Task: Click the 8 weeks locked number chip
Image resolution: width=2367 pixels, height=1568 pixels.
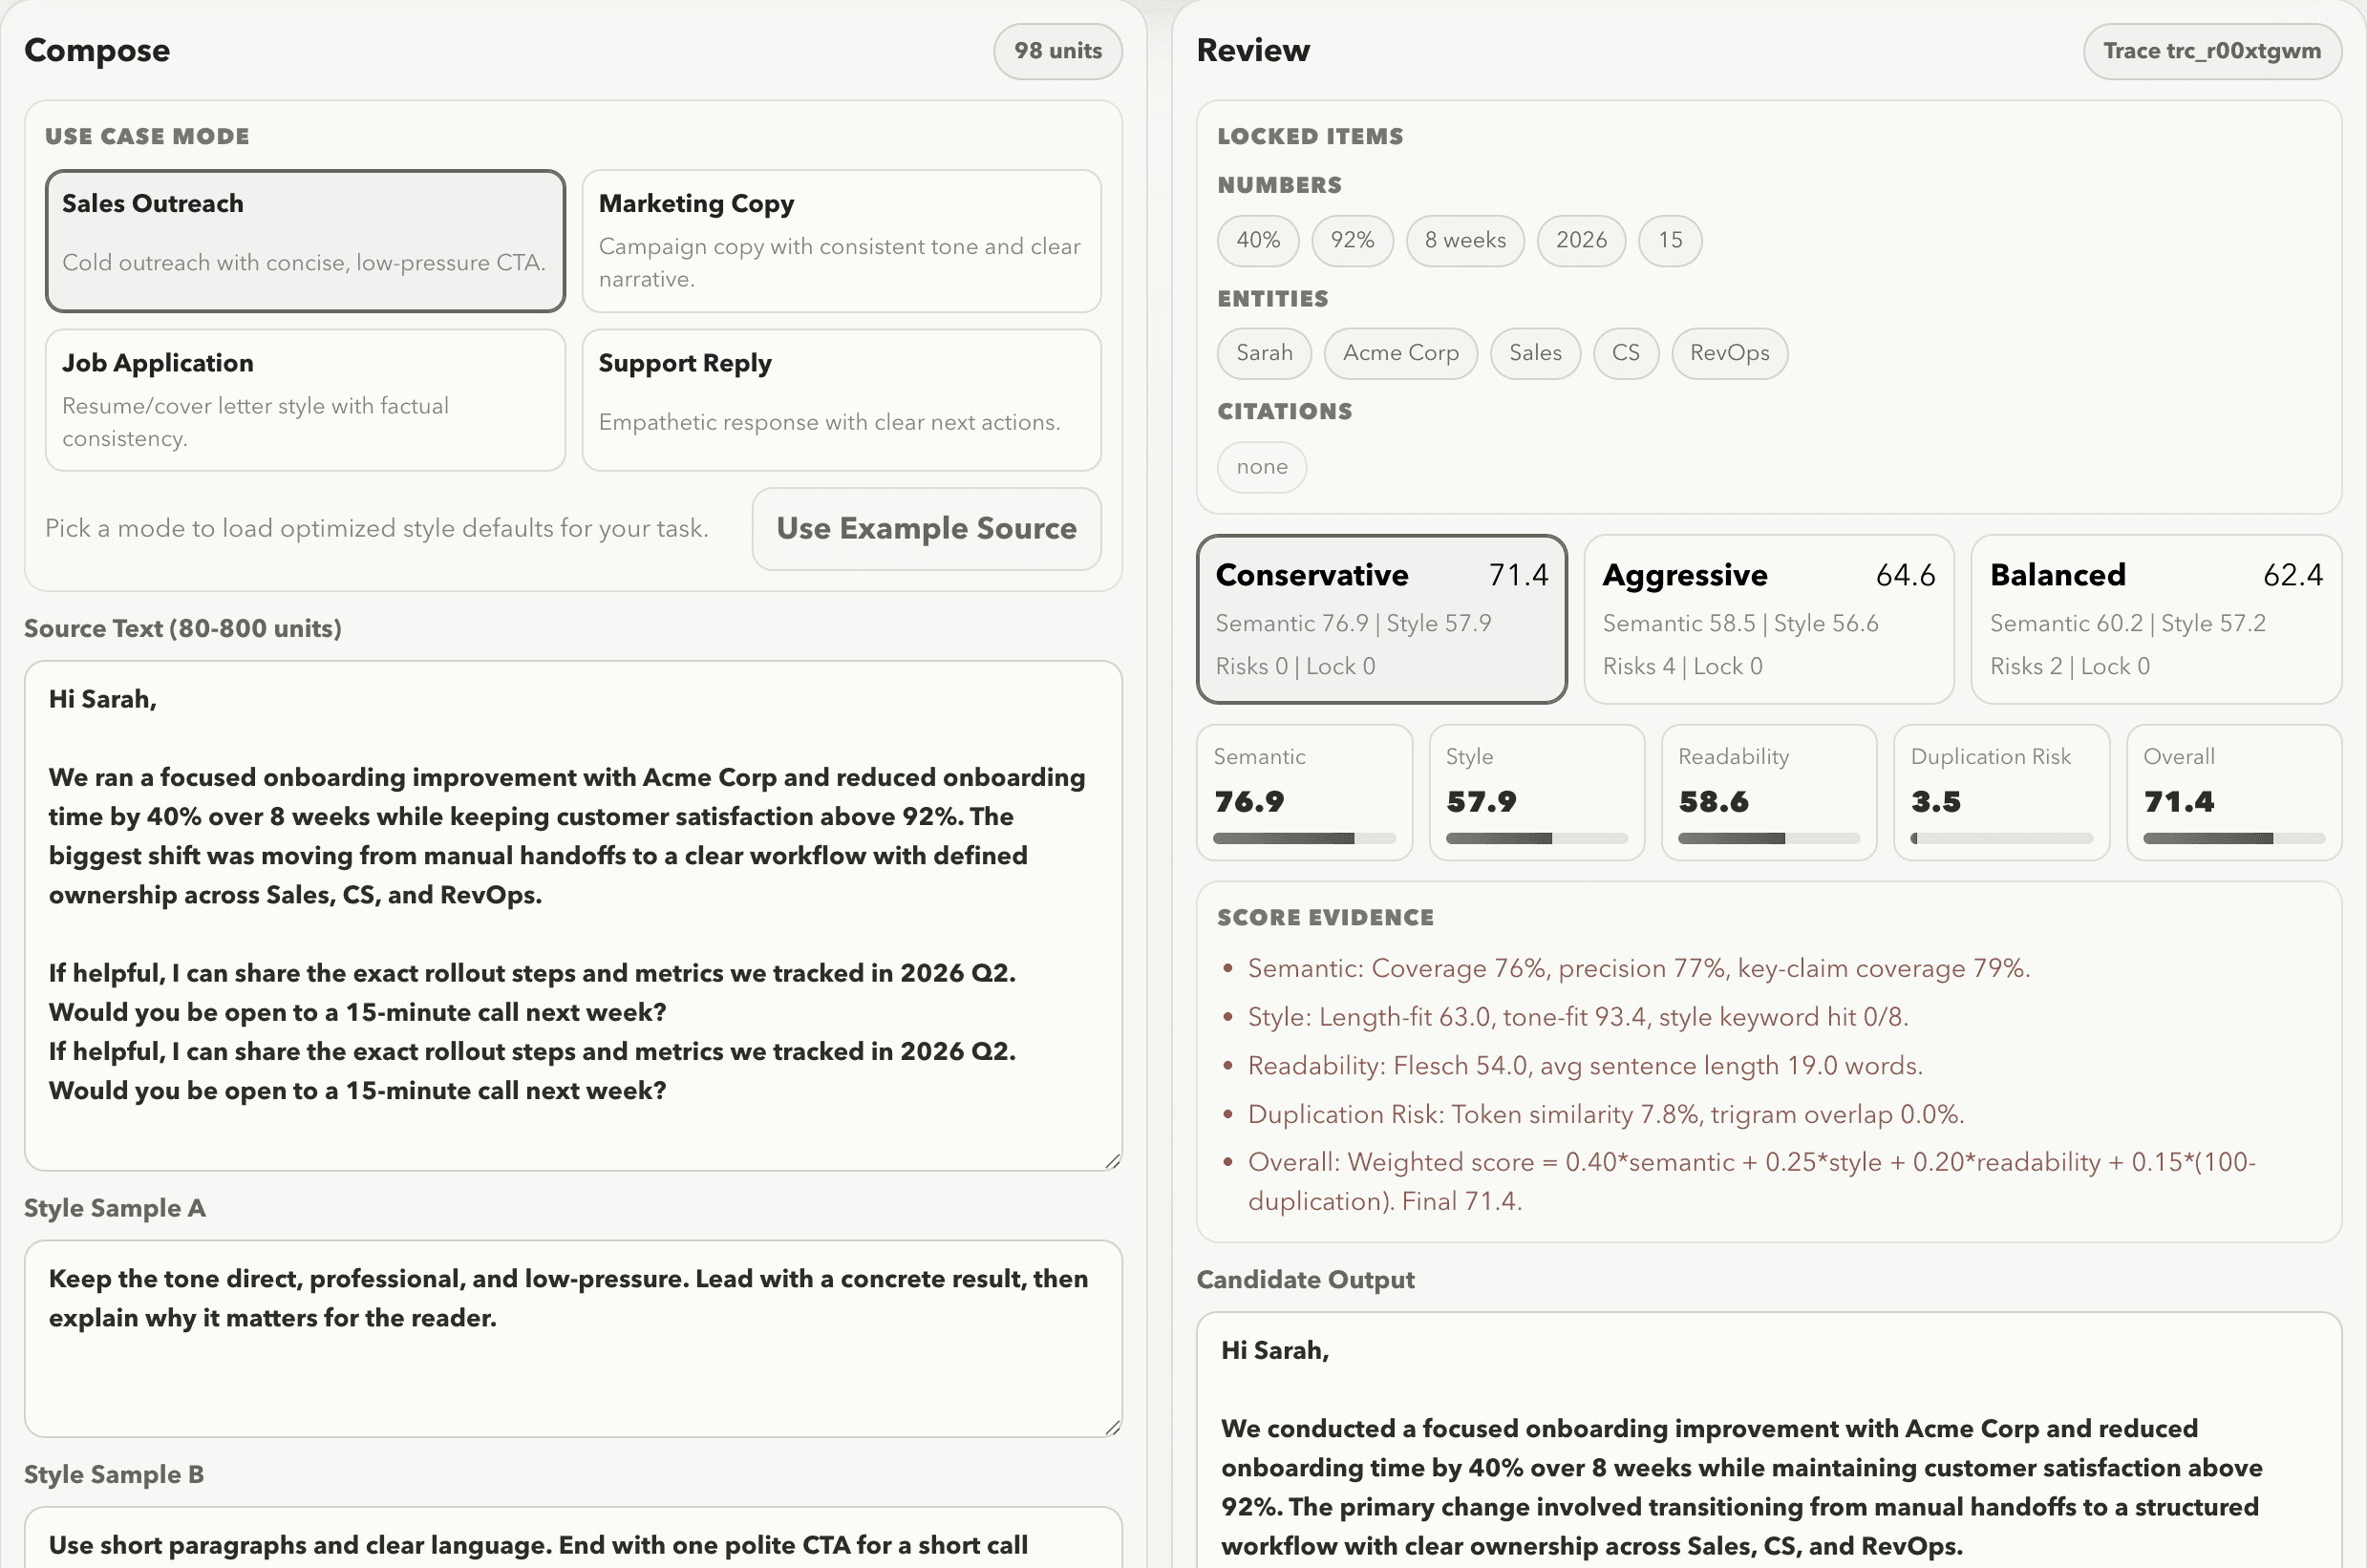Action: (x=1464, y=240)
